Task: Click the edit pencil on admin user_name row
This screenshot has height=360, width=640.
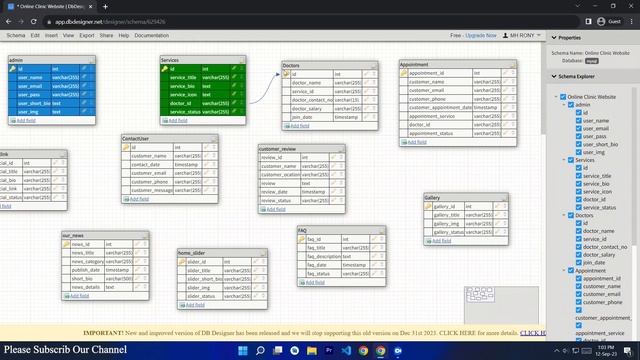Action: (x=84, y=77)
